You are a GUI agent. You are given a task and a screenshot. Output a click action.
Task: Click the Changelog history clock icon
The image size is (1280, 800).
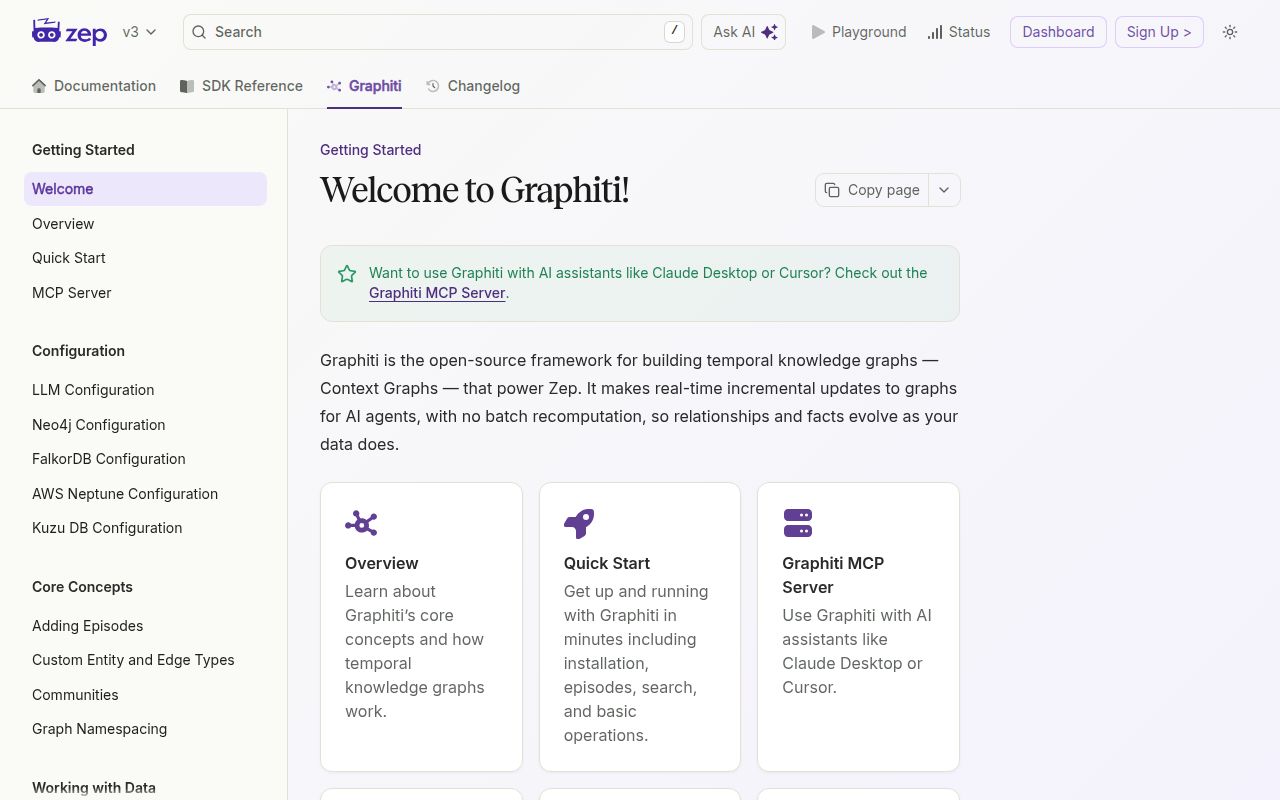[433, 86]
